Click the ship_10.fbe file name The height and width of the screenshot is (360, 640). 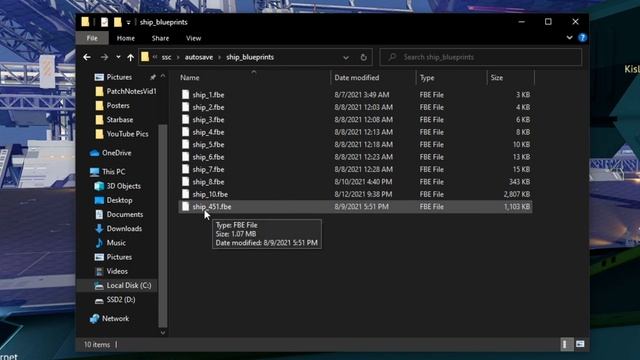coord(210,194)
